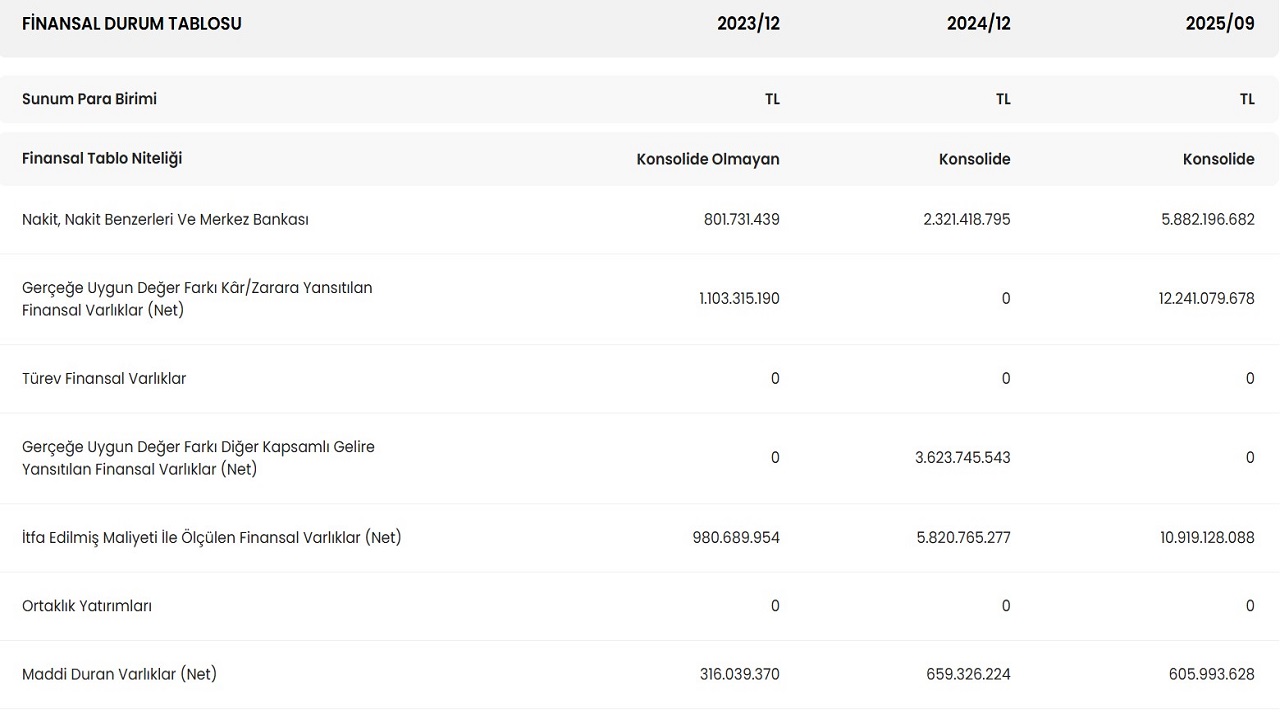Click the Ortaklık Yatırımları row label
1280x720 pixels.
[87, 606]
